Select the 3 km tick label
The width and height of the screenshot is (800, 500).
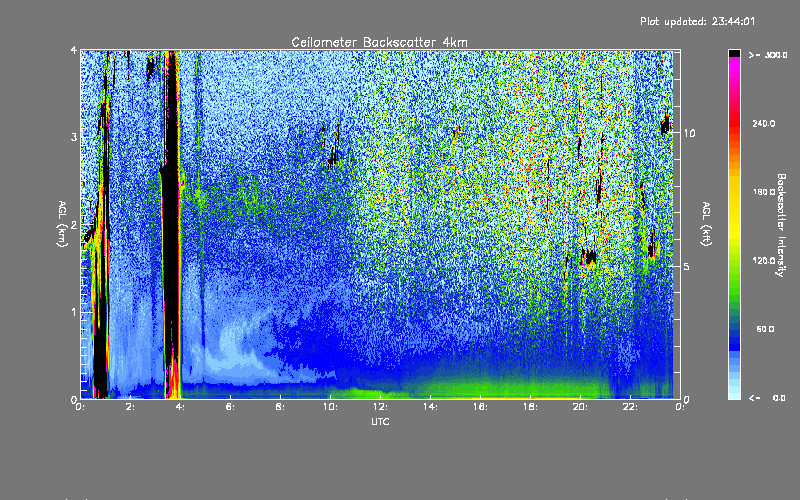click(74, 137)
